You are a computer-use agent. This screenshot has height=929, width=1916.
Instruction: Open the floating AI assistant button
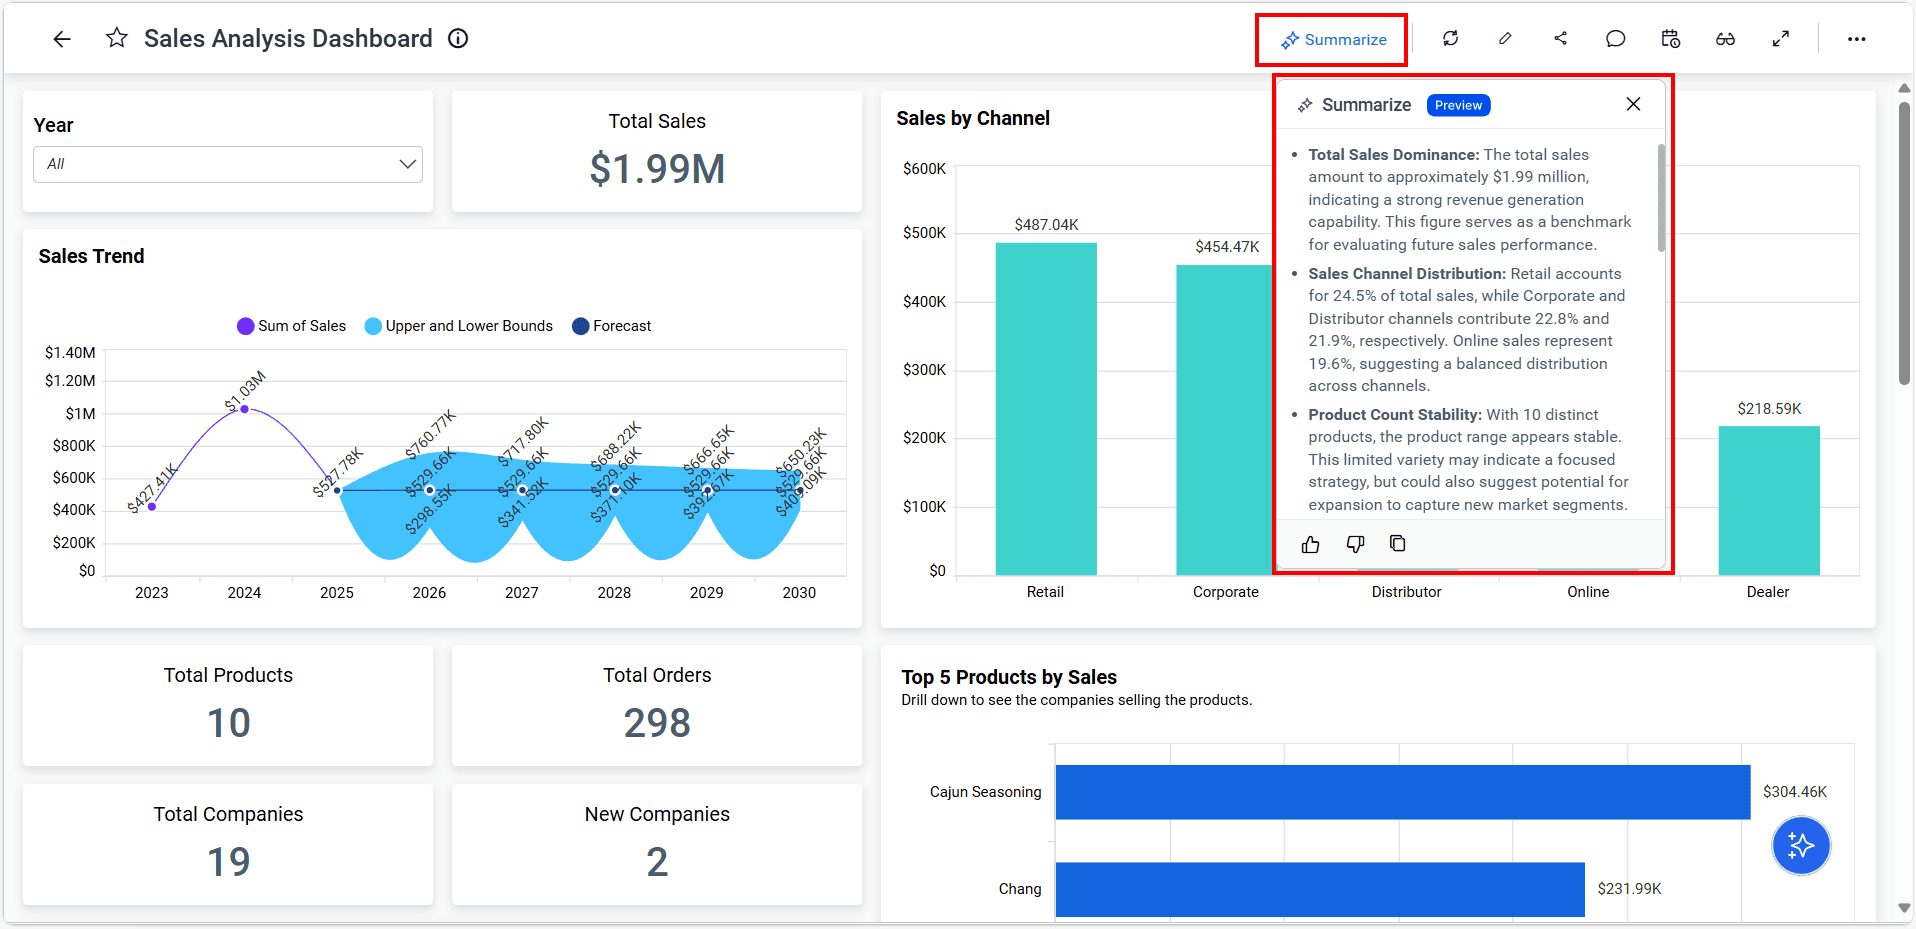point(1800,845)
